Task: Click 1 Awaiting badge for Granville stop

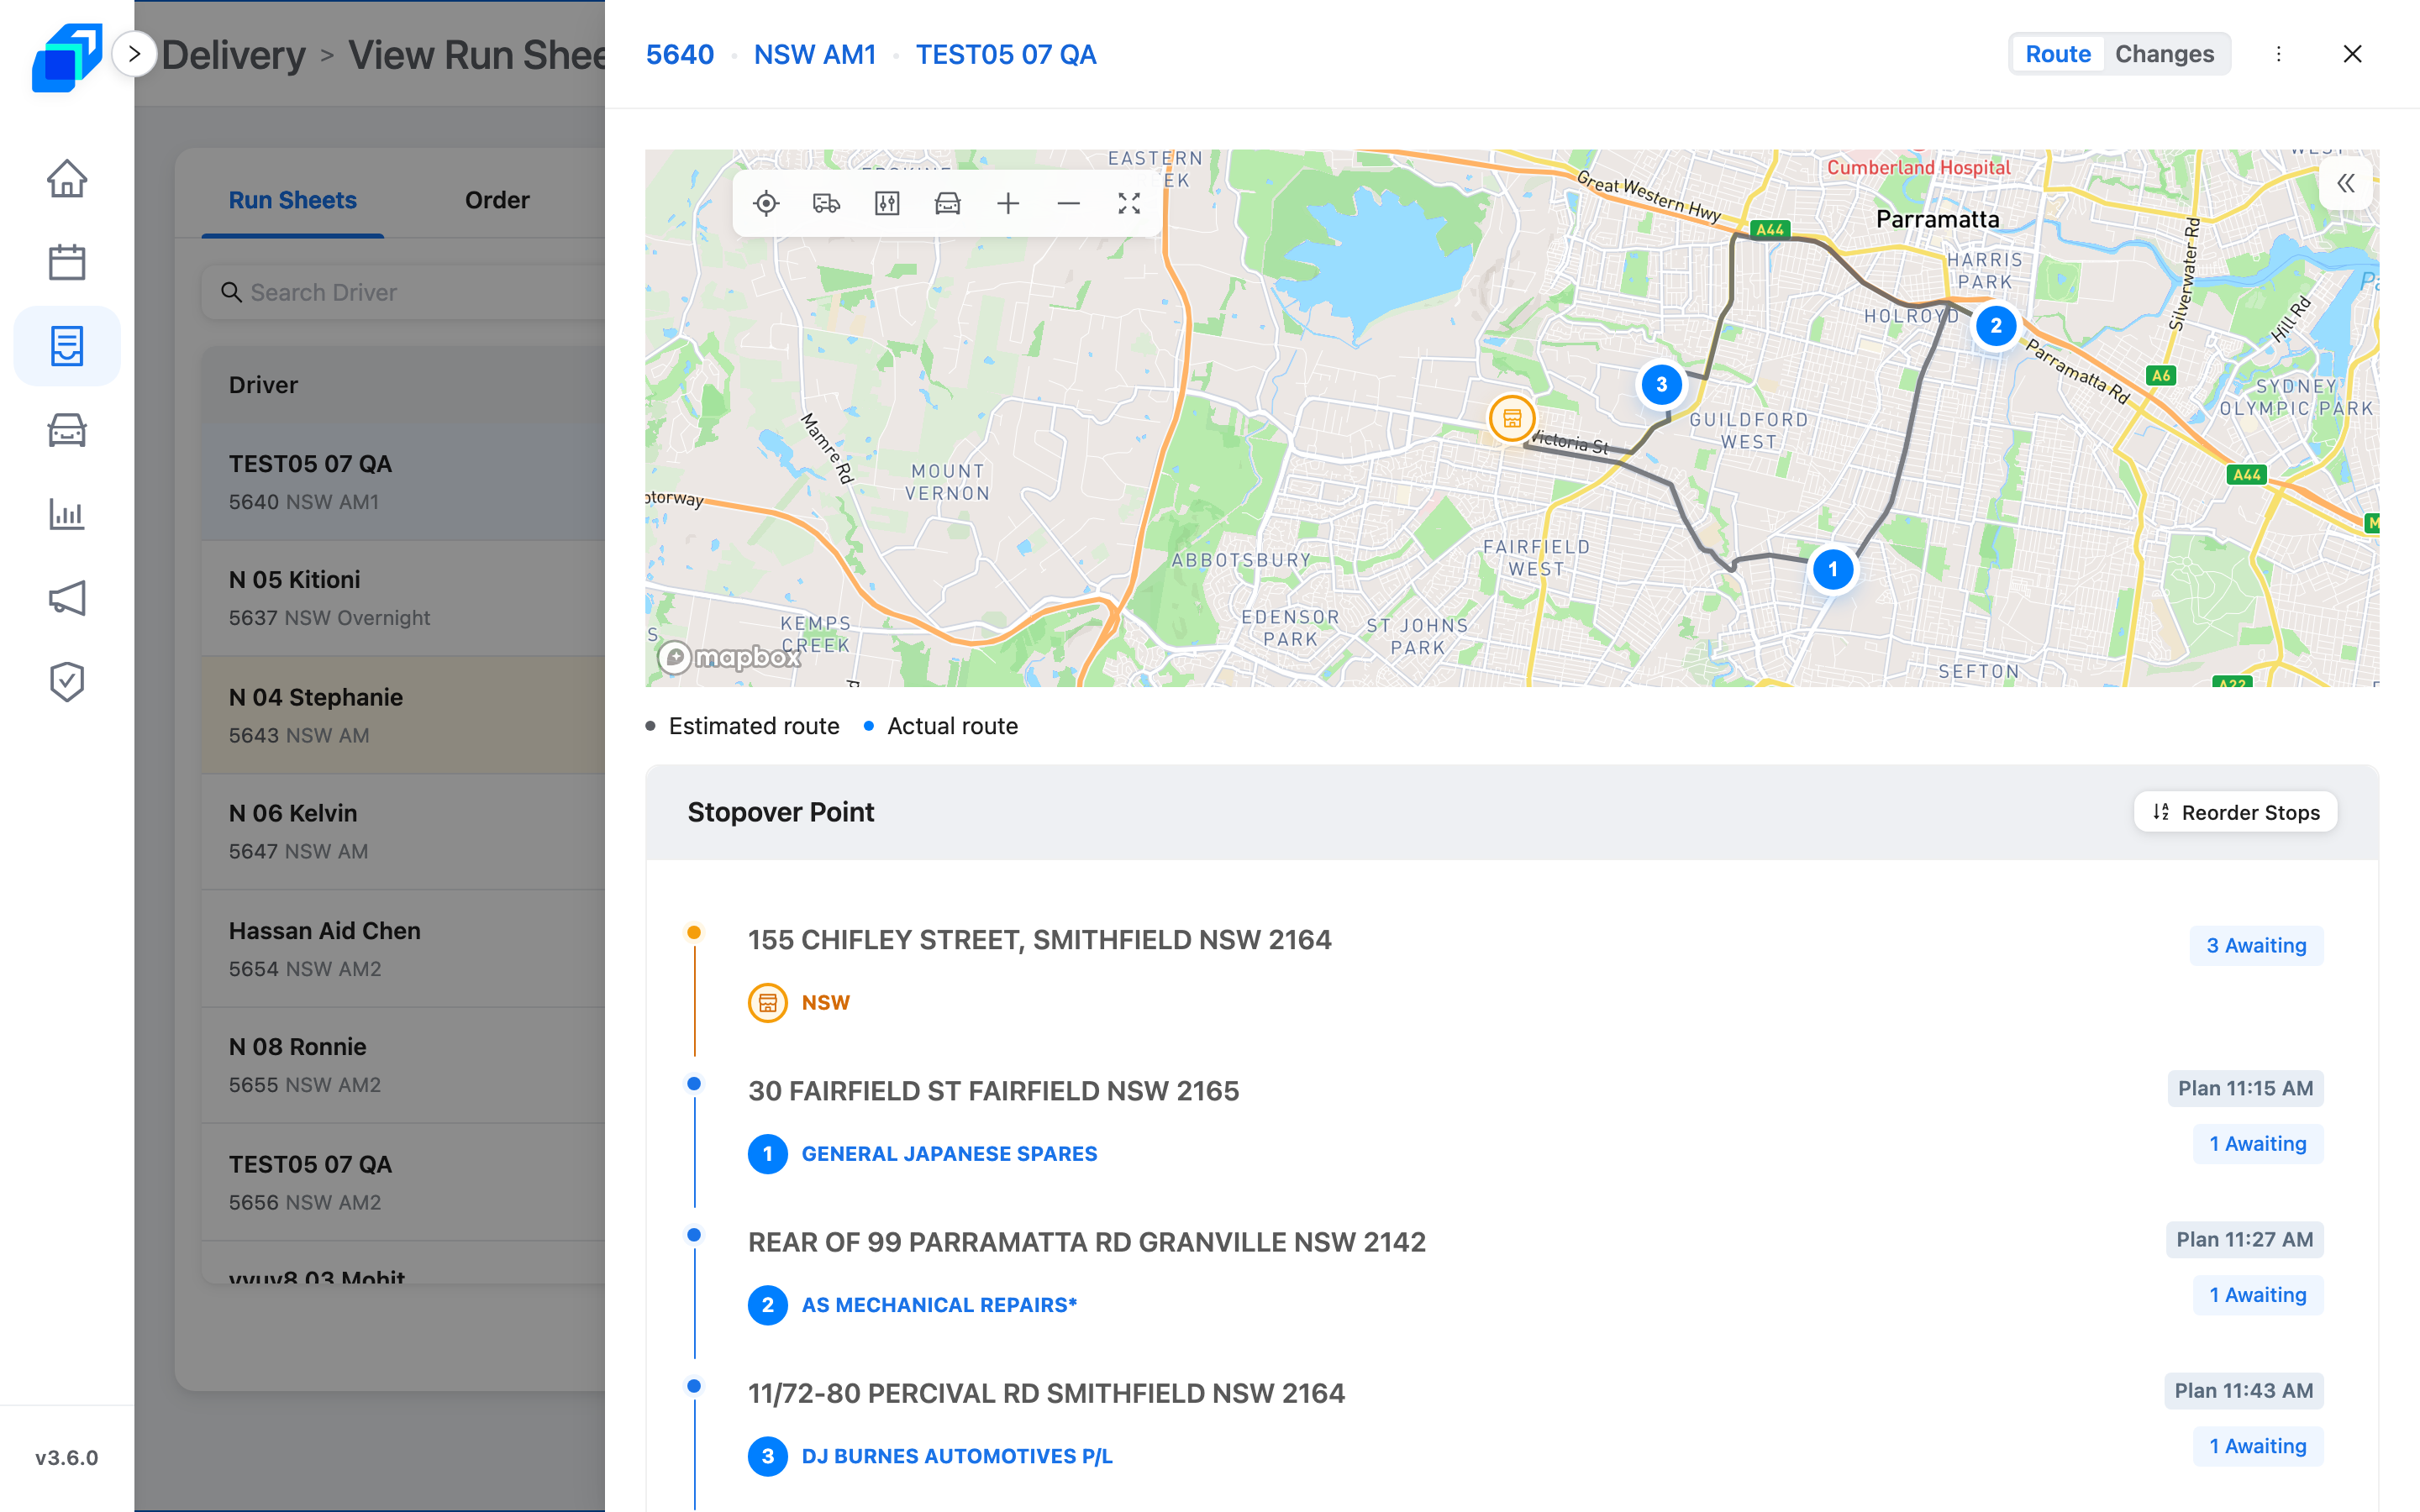Action: tap(2258, 1294)
